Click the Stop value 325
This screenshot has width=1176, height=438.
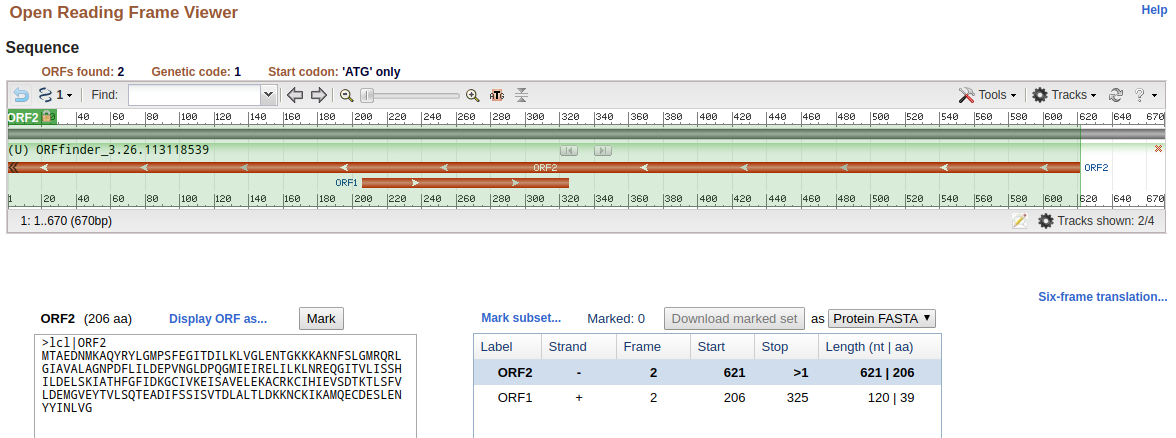[798, 398]
